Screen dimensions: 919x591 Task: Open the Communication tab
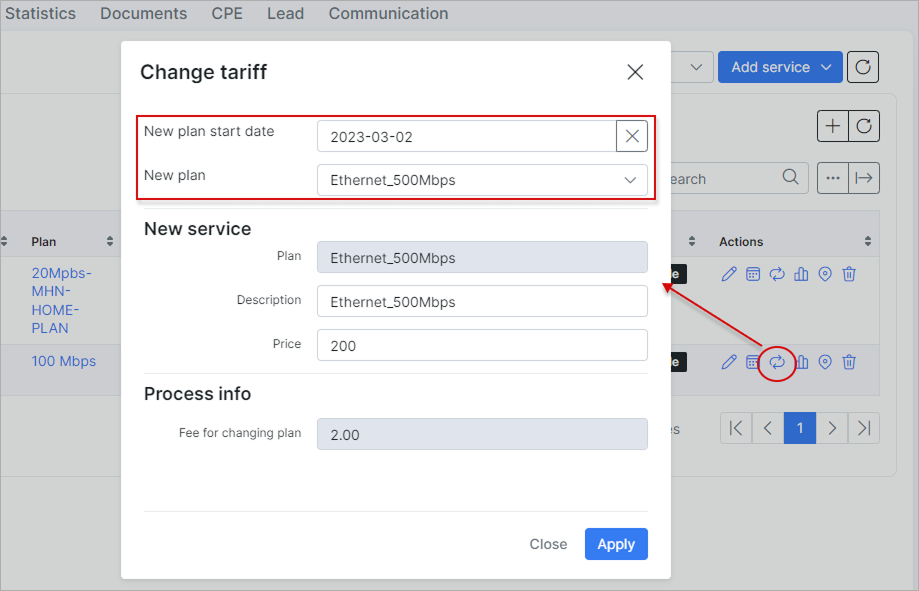(x=388, y=14)
